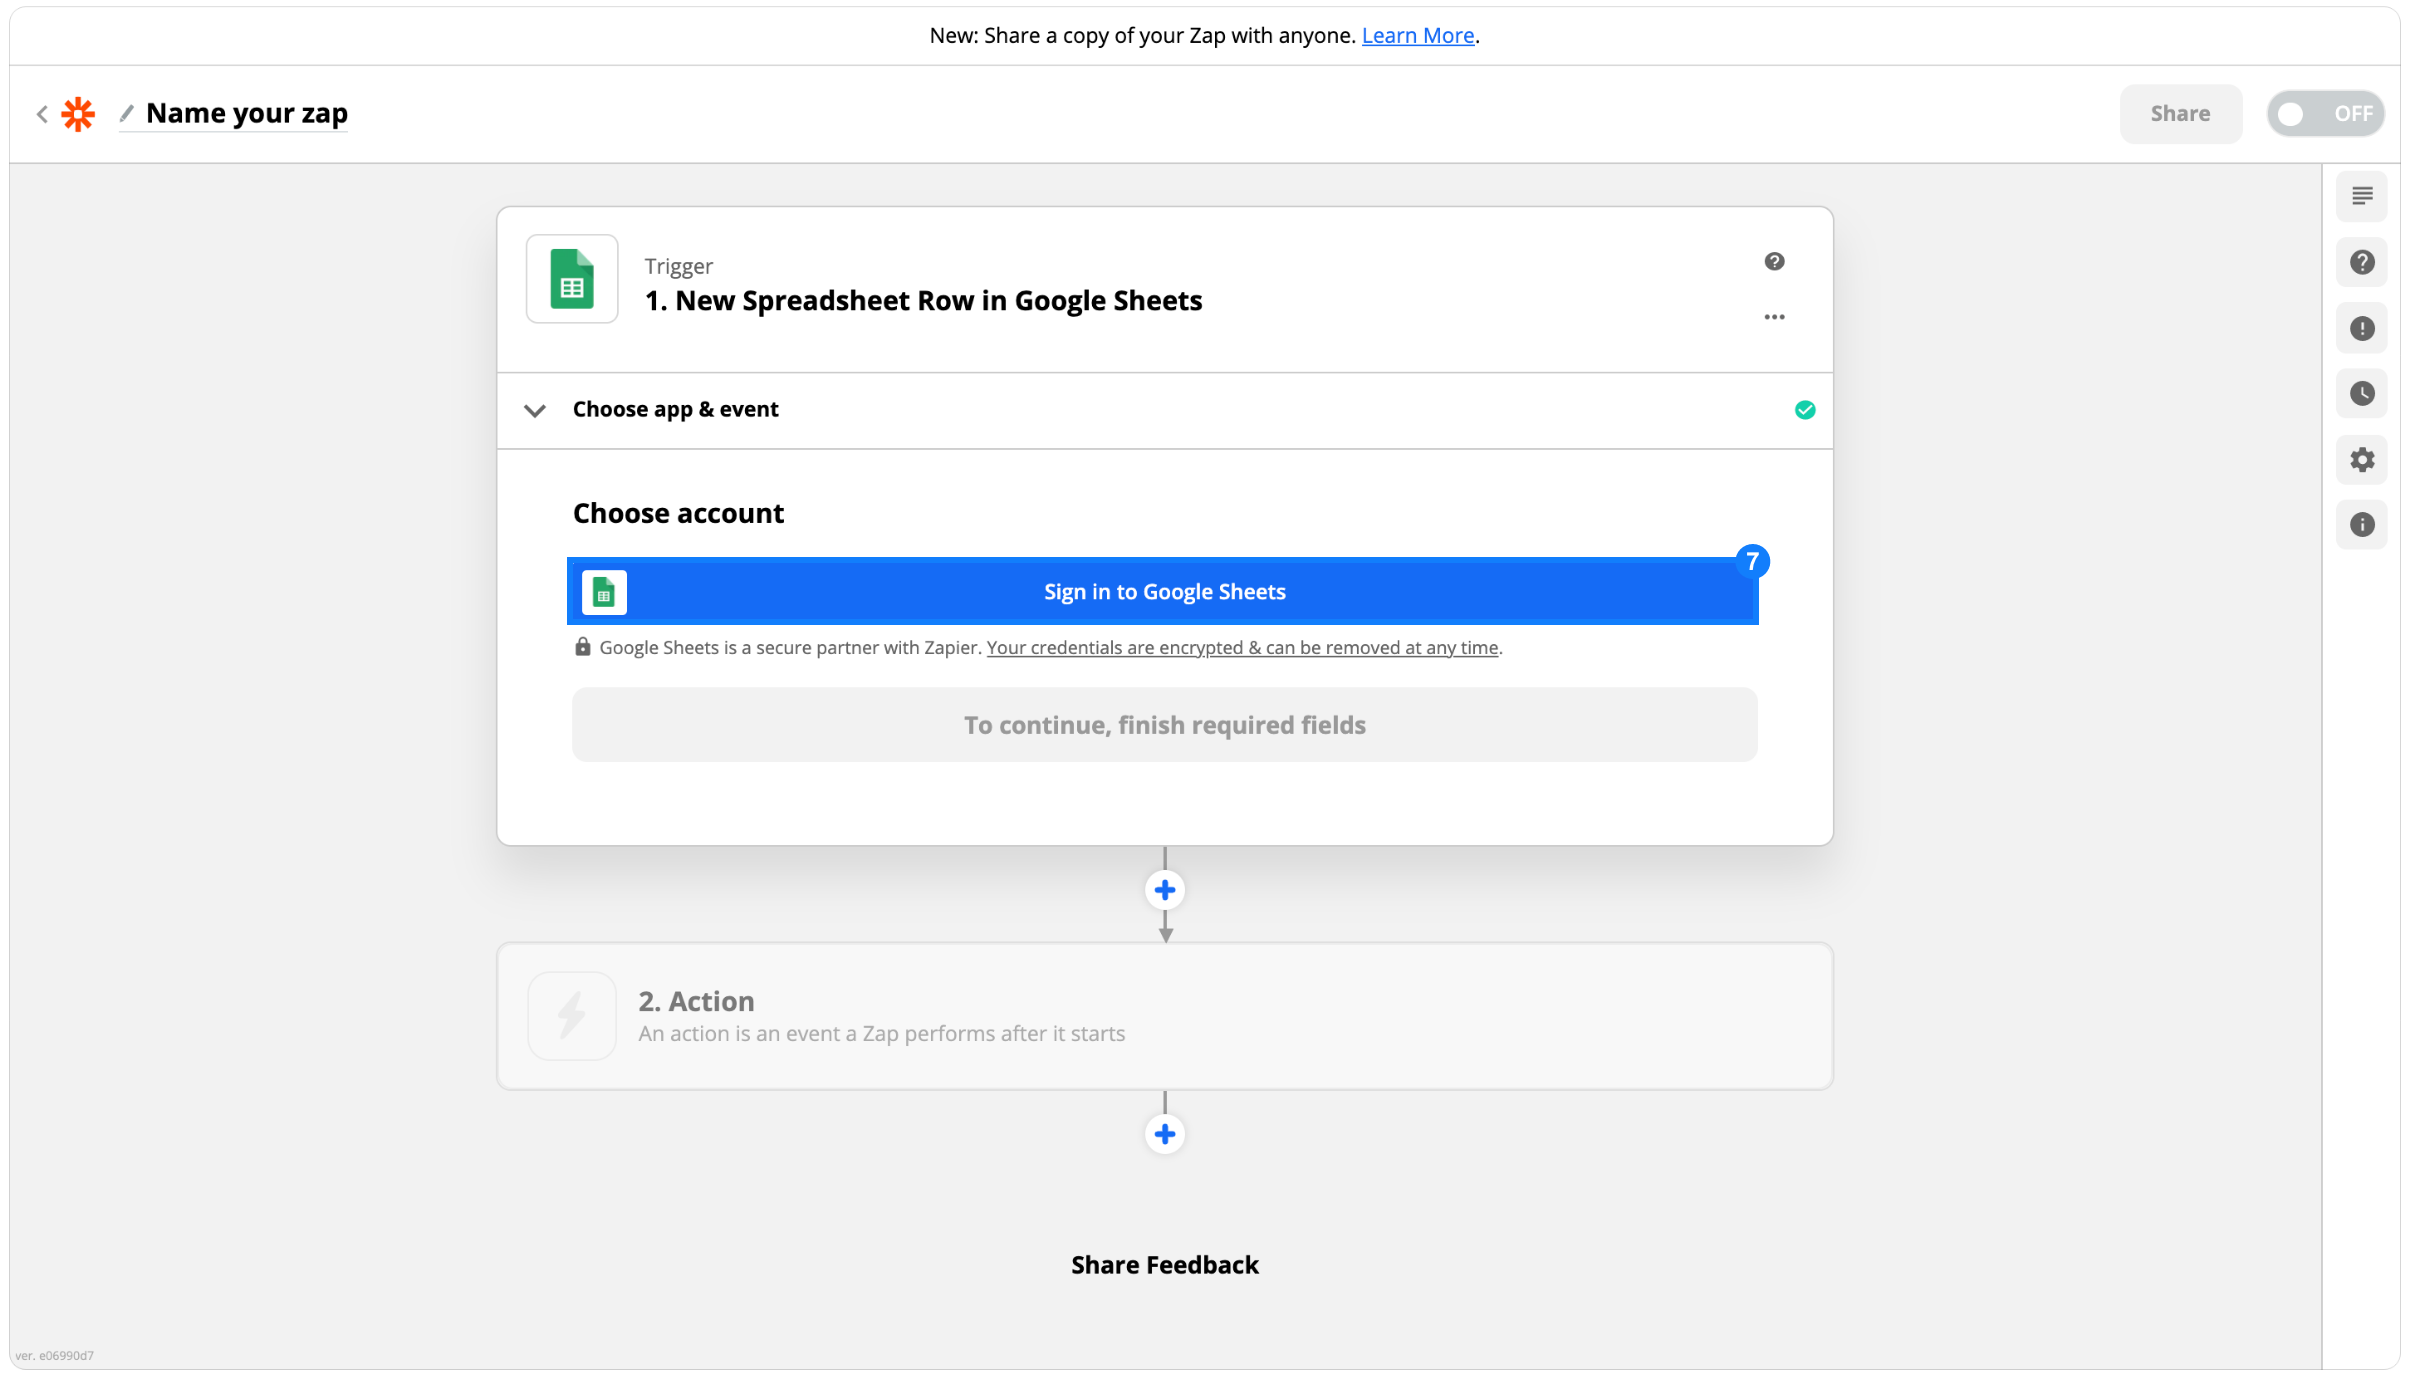
Task: Click the 'Choose account' heading
Action: tap(678, 513)
